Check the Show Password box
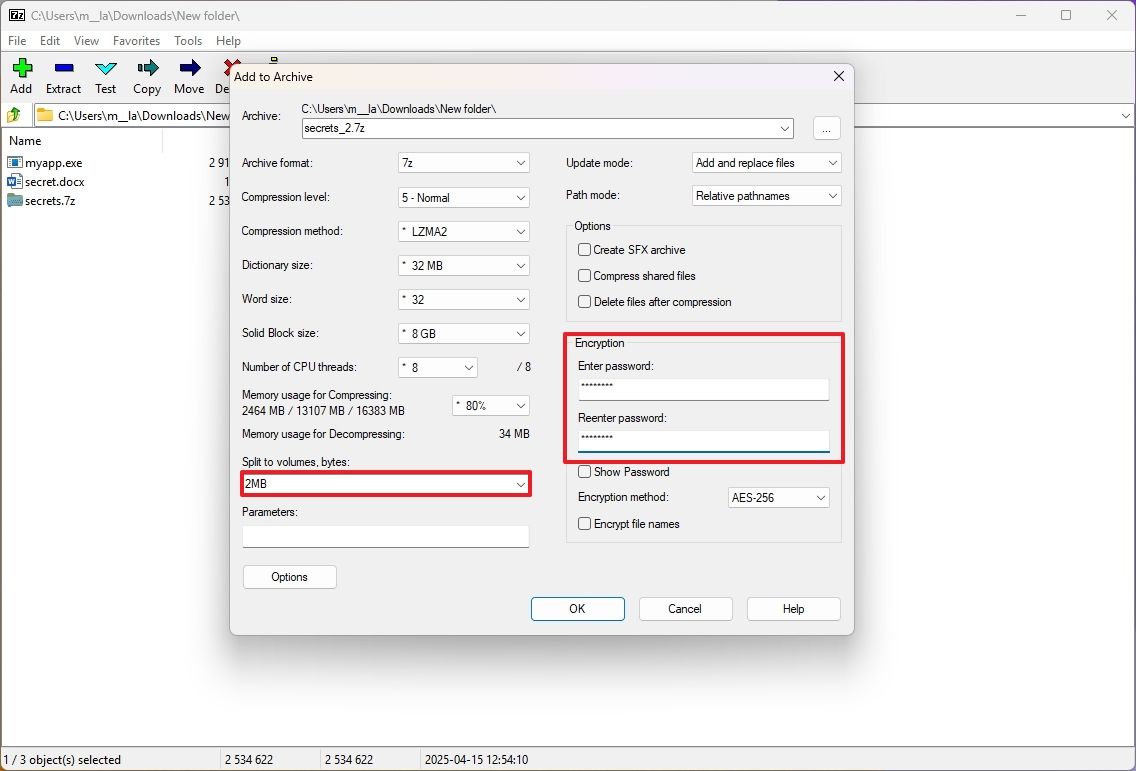The width and height of the screenshot is (1136, 771). point(584,471)
